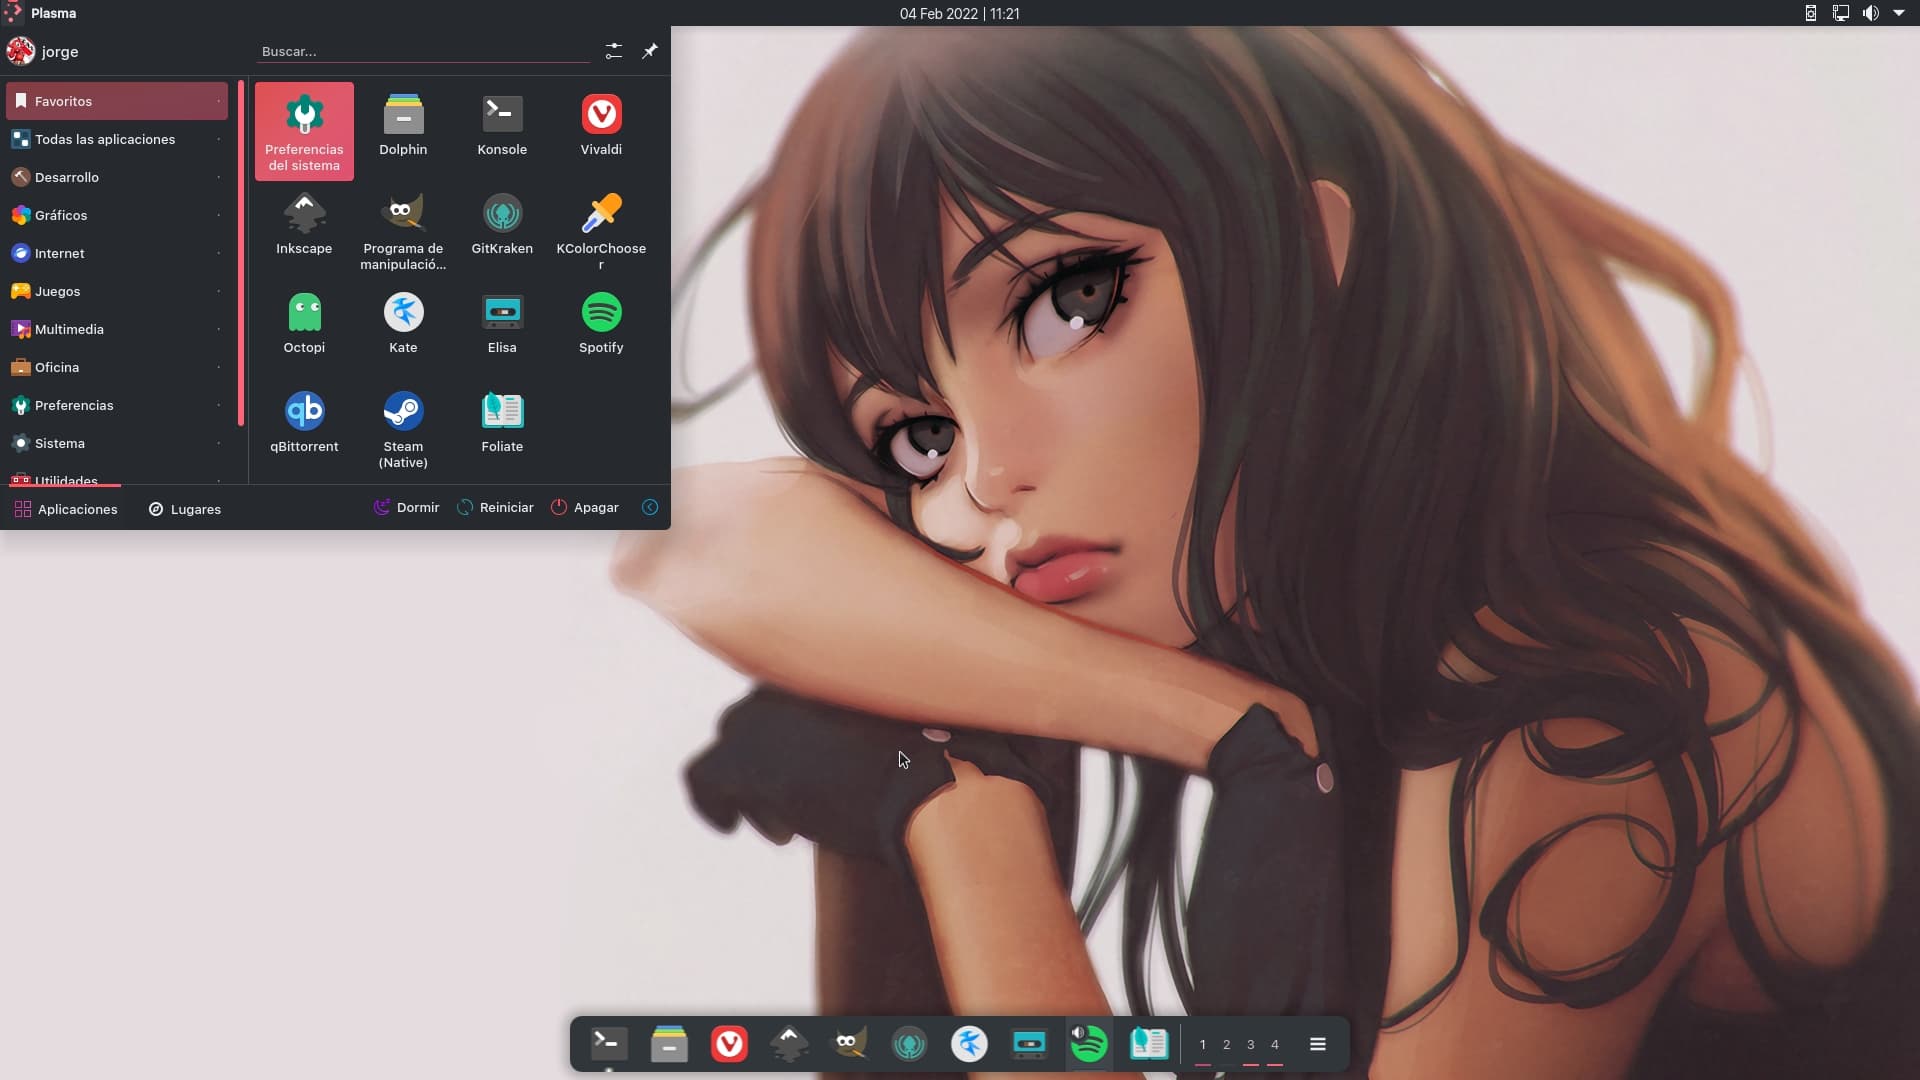
Task: Launch Programa de manipulación (GIMP) in menu
Action: tap(403, 232)
